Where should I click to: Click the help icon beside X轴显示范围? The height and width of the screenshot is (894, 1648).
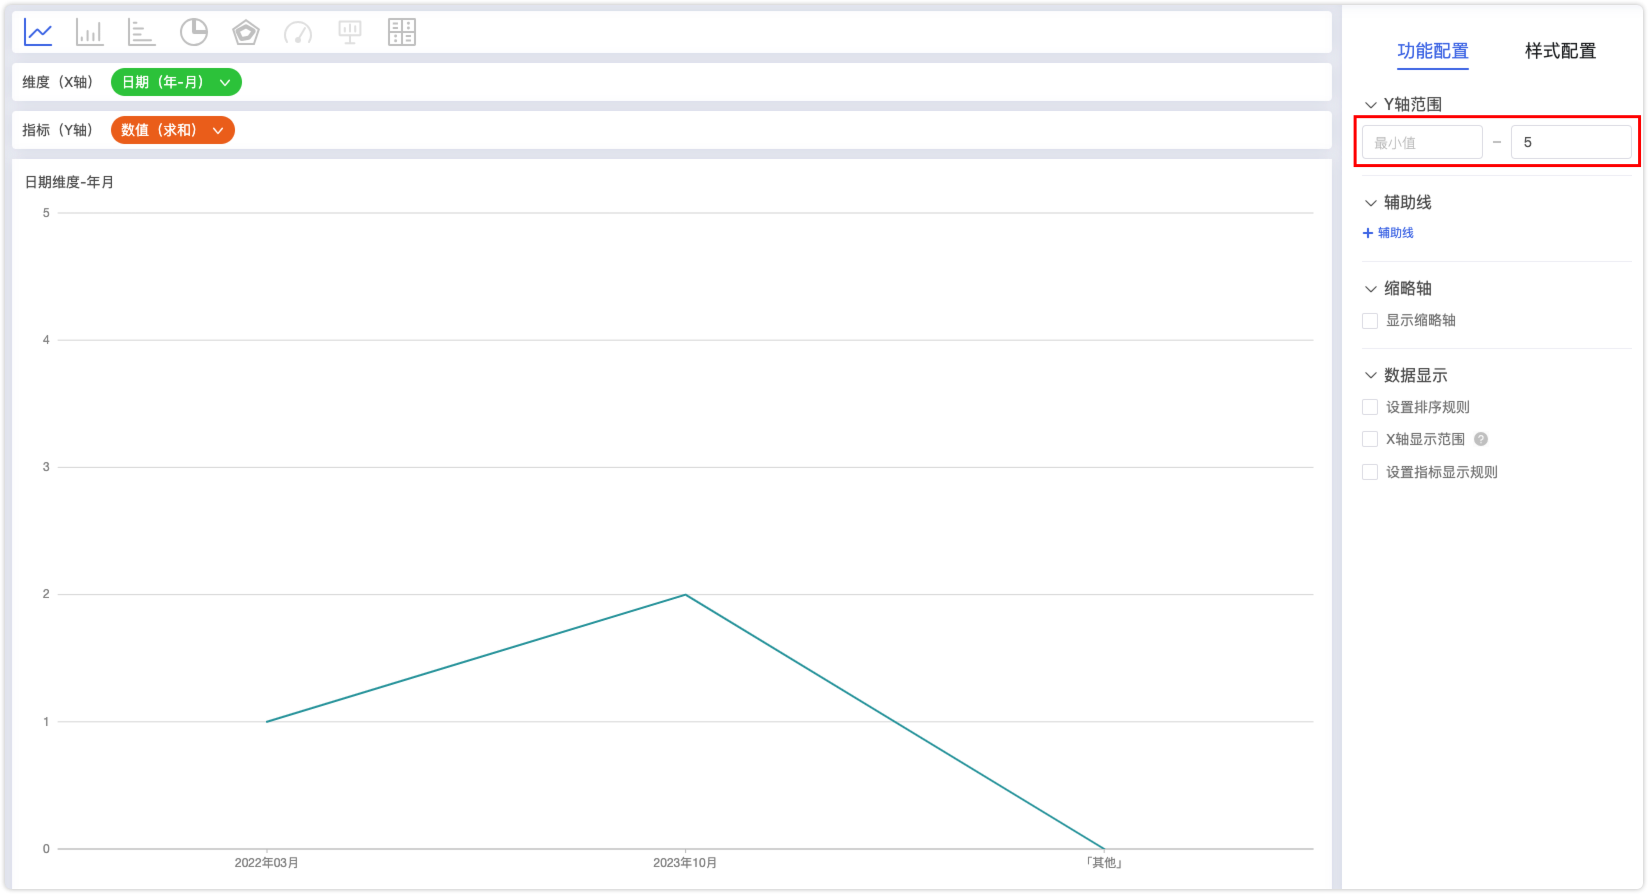(x=1481, y=439)
